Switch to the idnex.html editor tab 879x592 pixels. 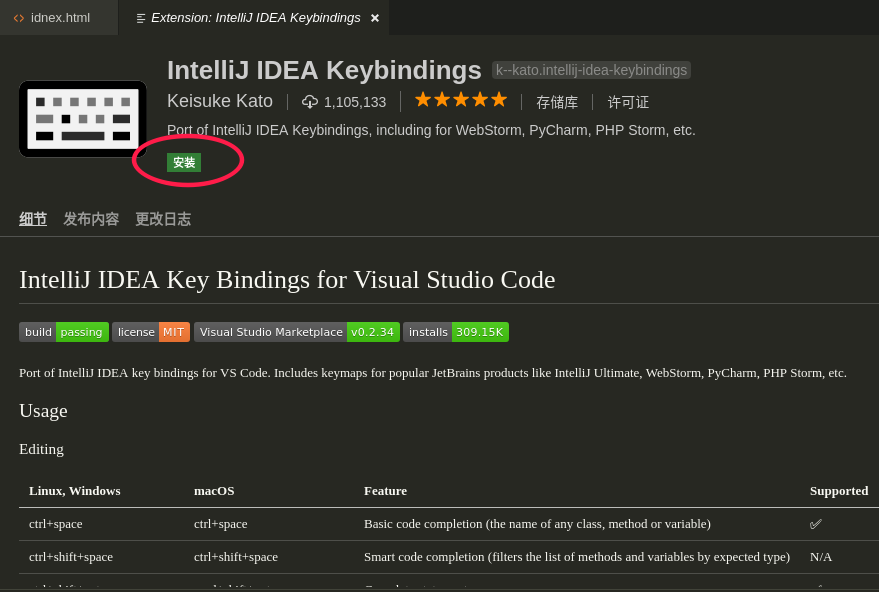[60, 17]
